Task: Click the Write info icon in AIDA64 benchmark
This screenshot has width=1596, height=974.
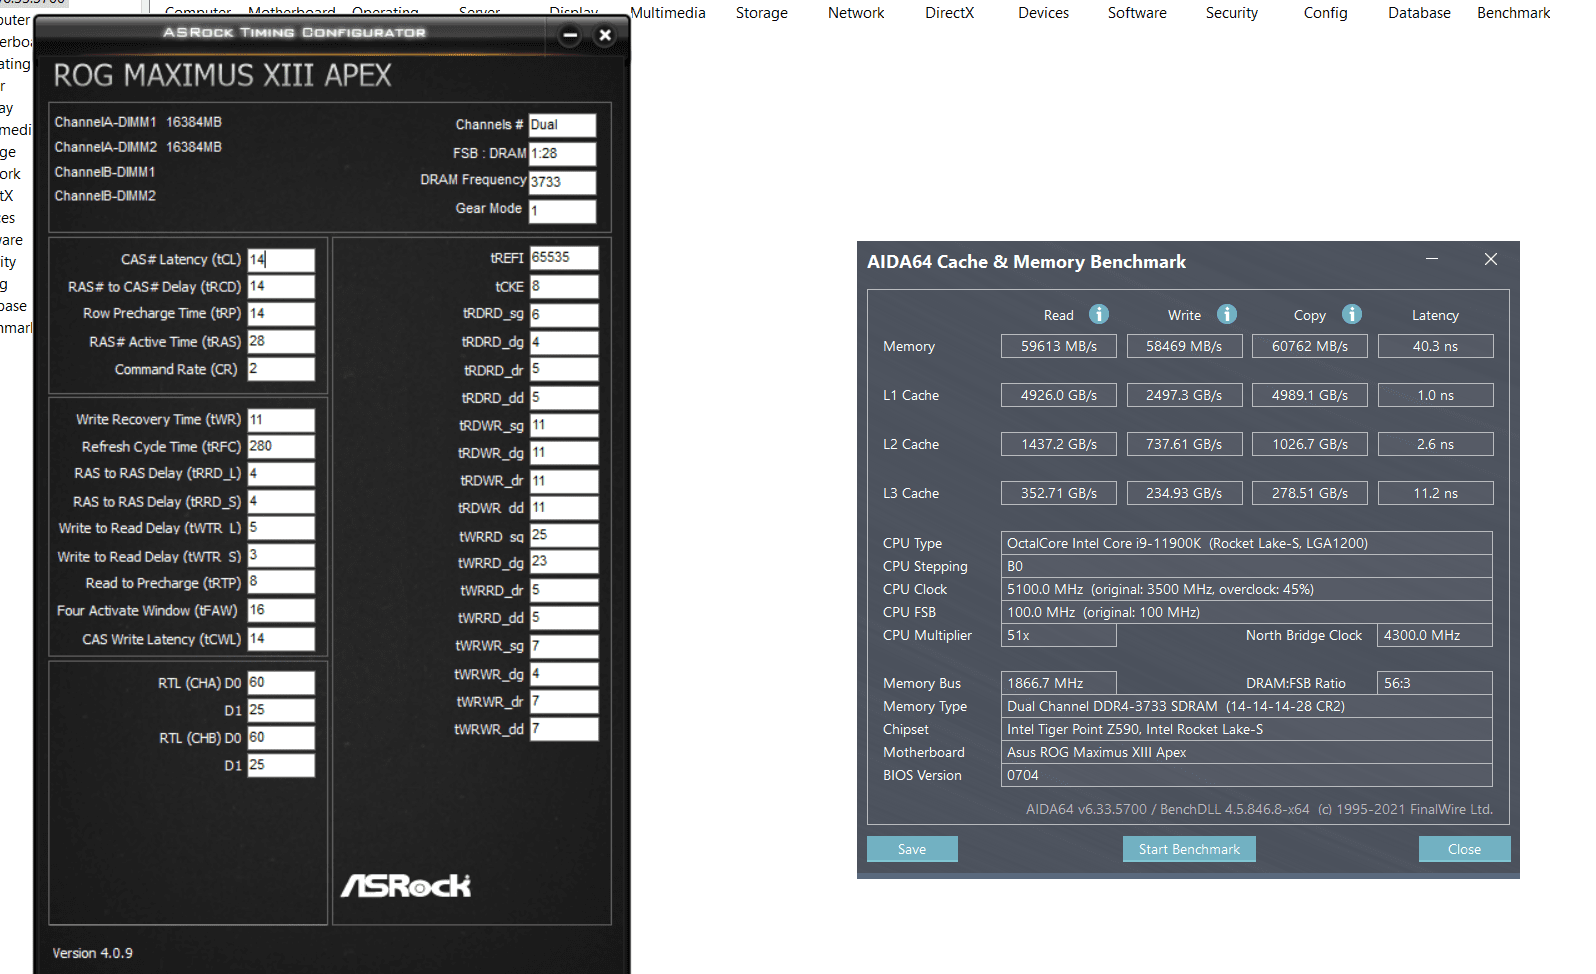Action: [x=1227, y=314]
